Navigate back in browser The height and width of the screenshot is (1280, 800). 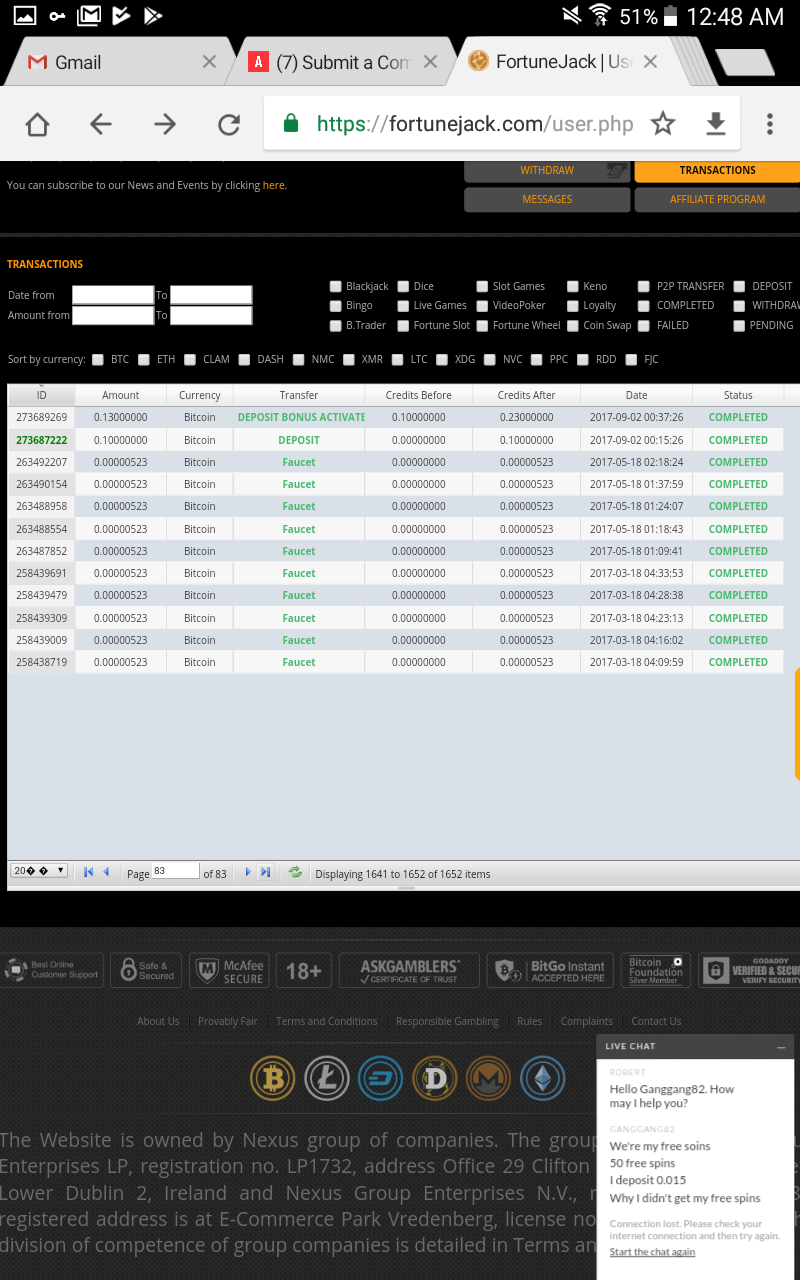pos(101,124)
